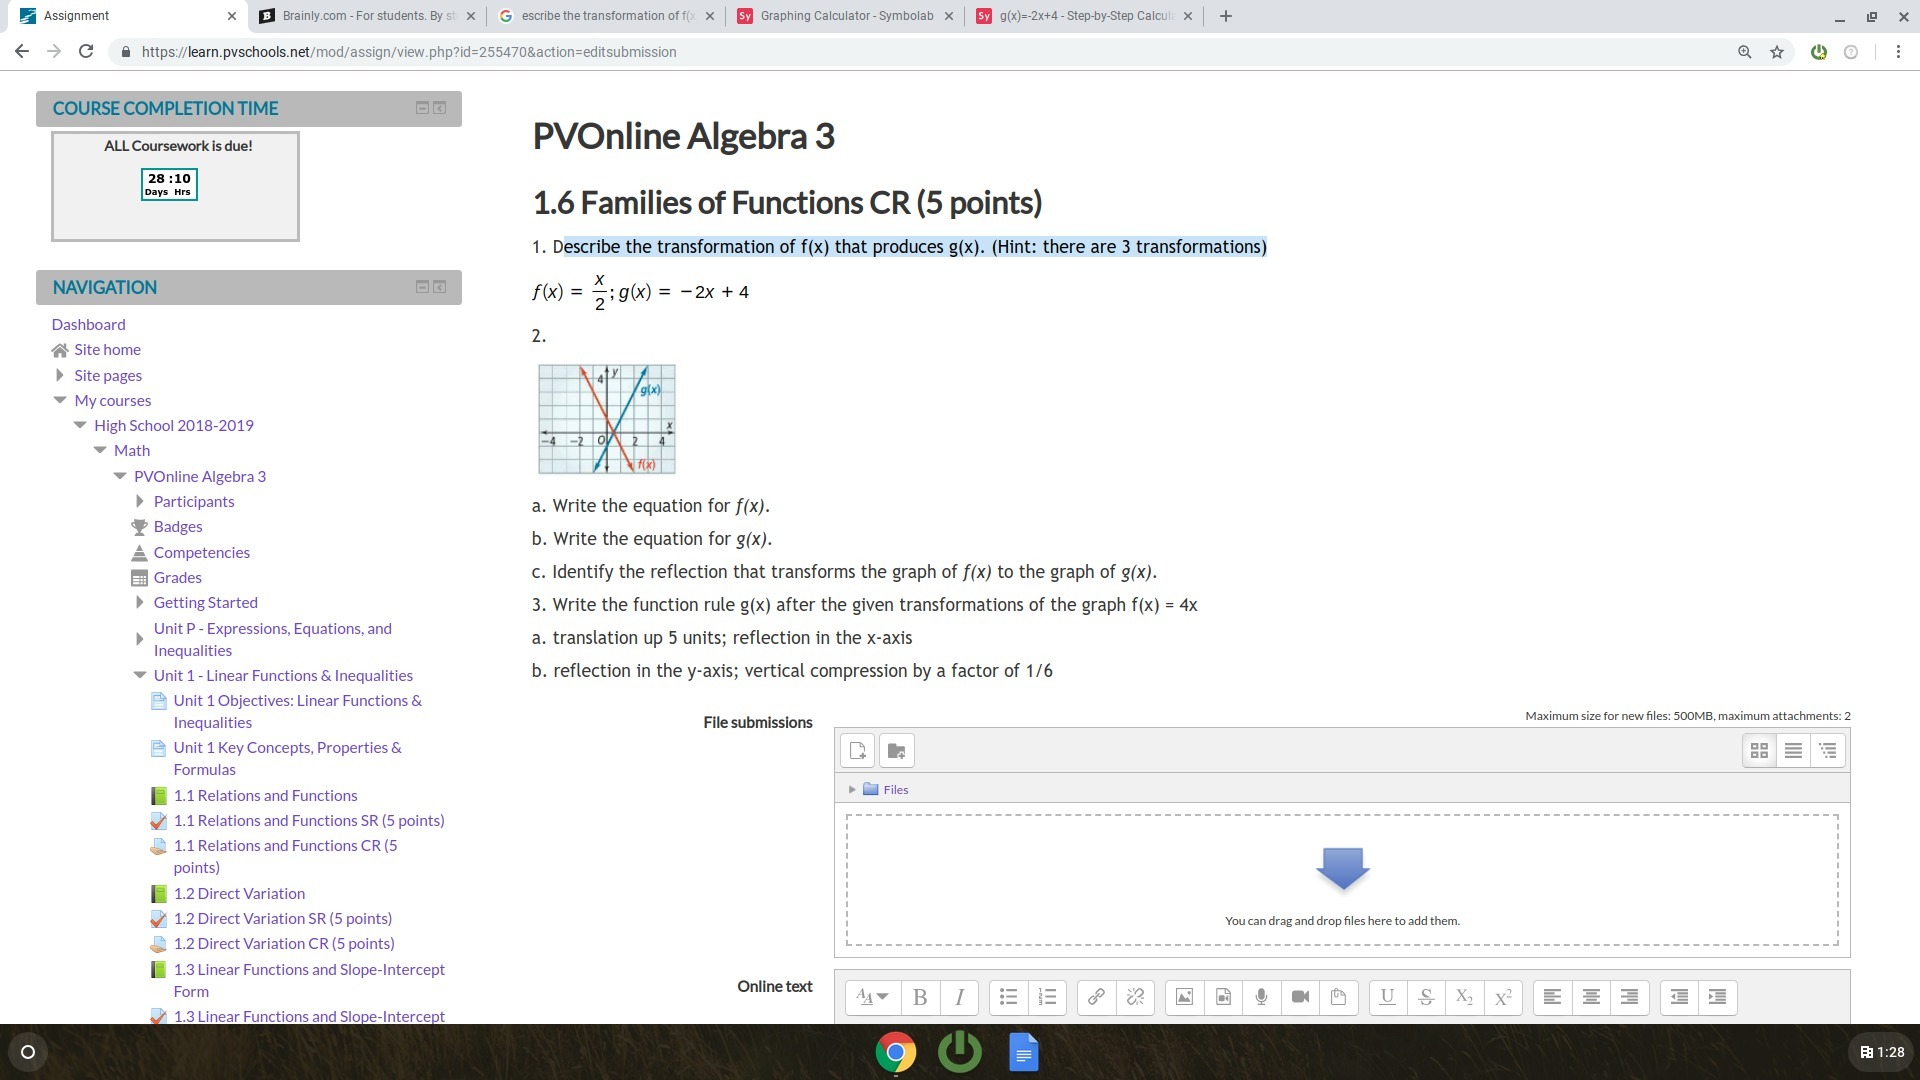
Task: Apply superscript formatting
Action: coord(1503,997)
